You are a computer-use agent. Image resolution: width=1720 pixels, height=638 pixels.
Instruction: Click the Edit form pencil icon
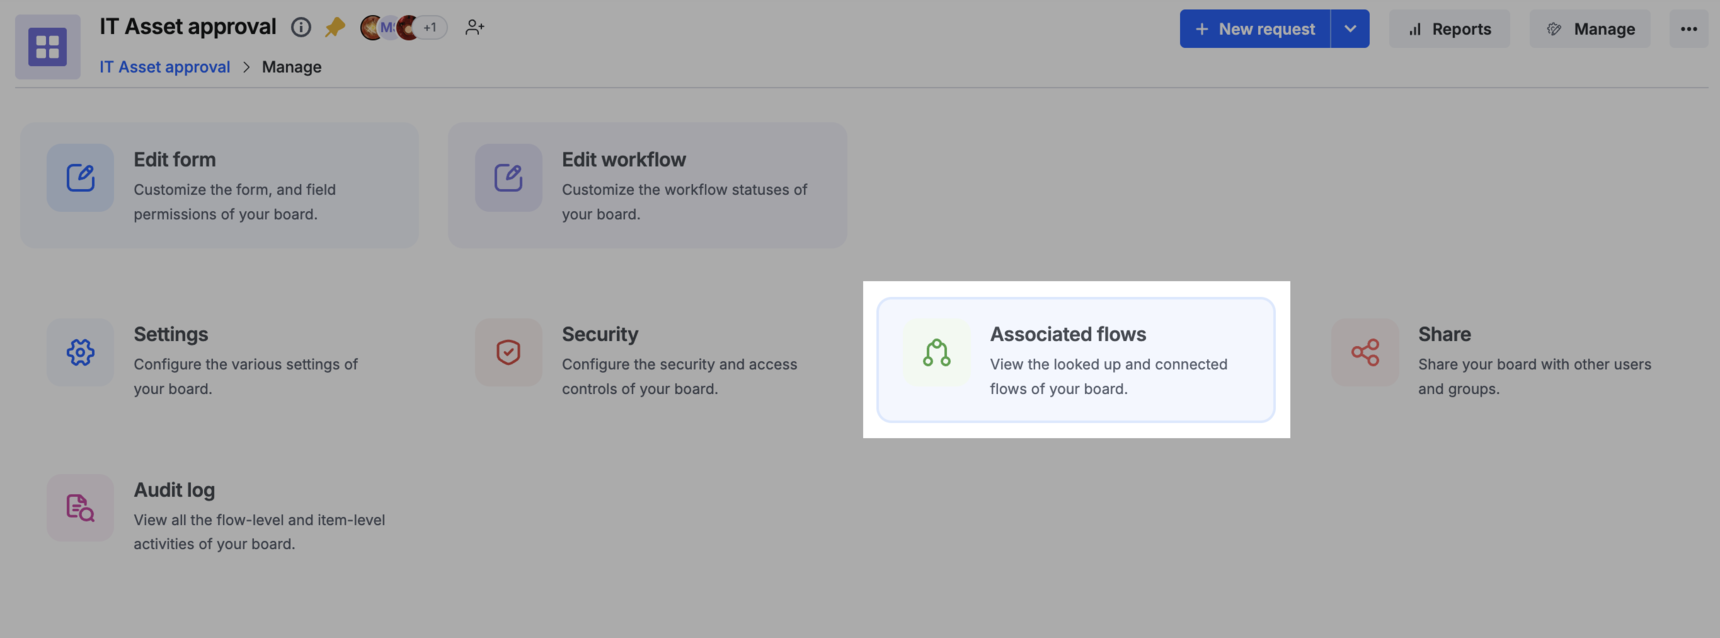[80, 177]
